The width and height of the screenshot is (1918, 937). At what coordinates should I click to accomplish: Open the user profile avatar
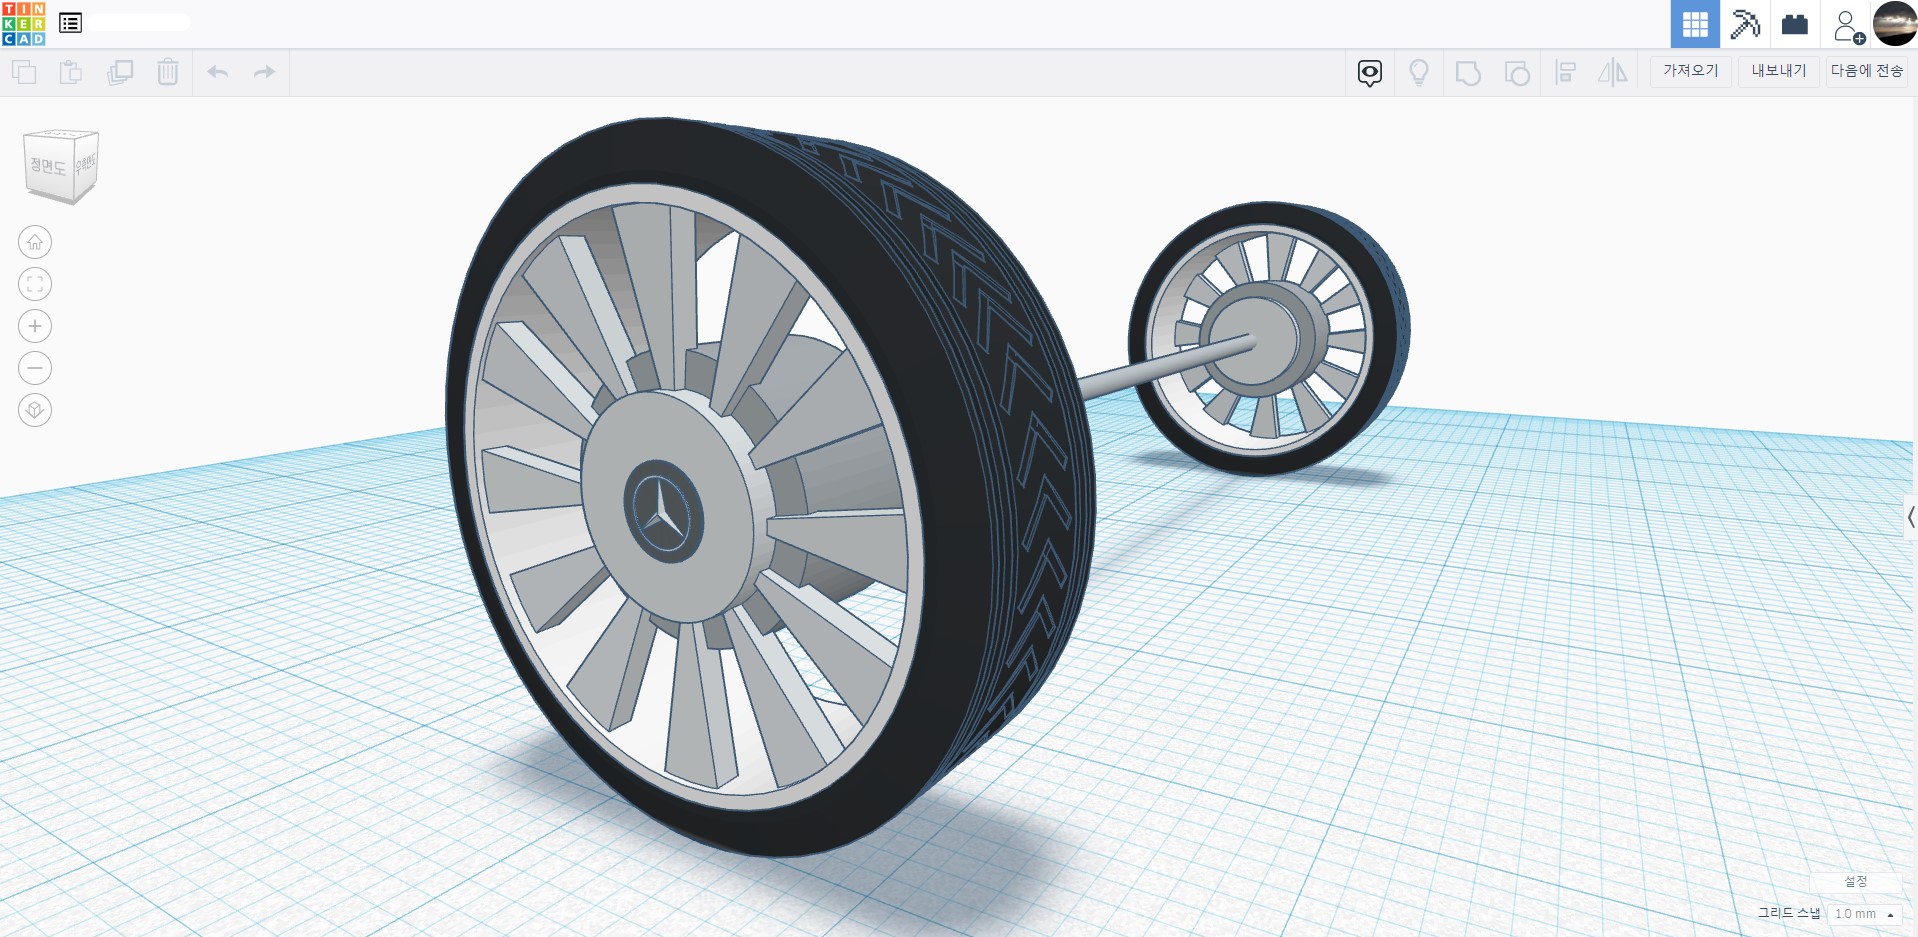[x=1894, y=24]
